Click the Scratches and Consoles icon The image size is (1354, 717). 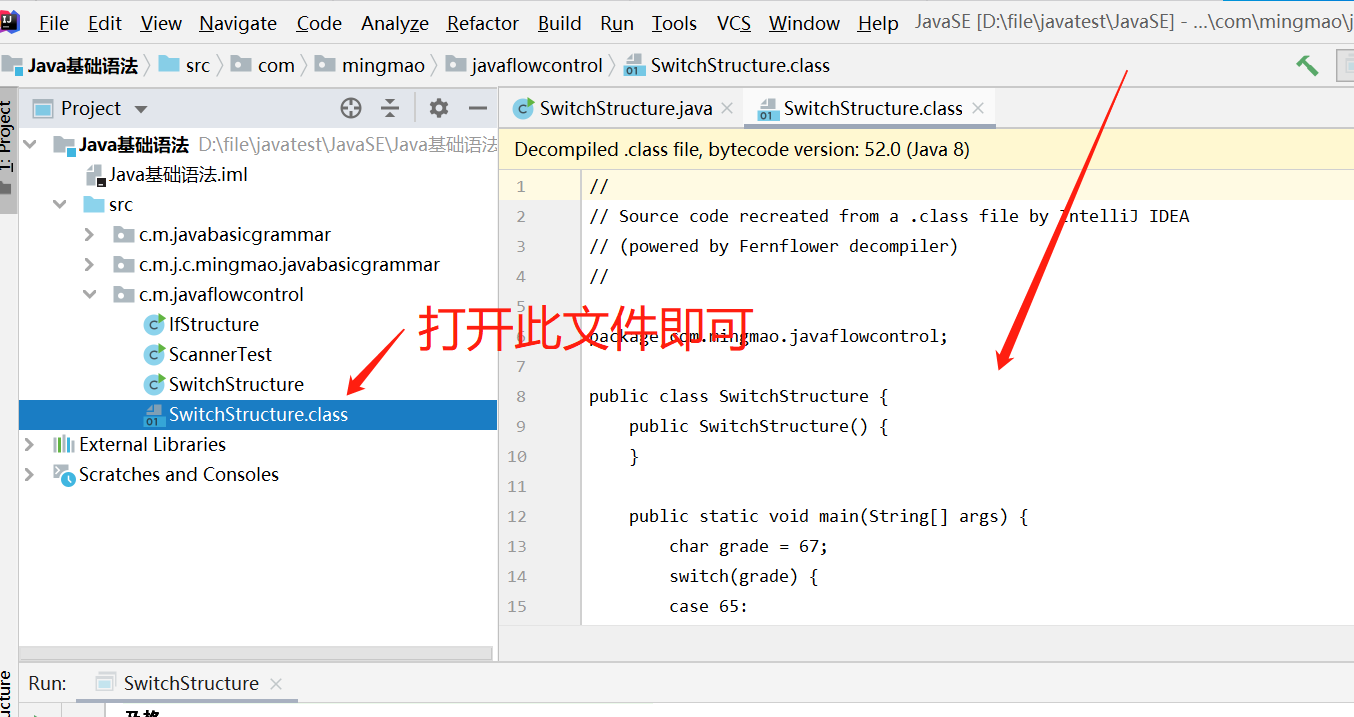[64, 475]
